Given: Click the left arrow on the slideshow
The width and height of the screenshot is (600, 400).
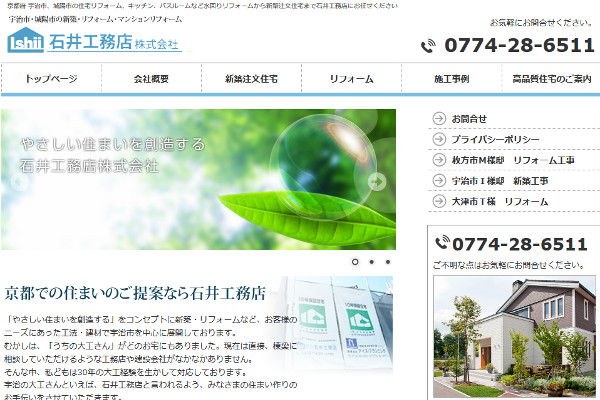Looking at the screenshot, I should 19,181.
